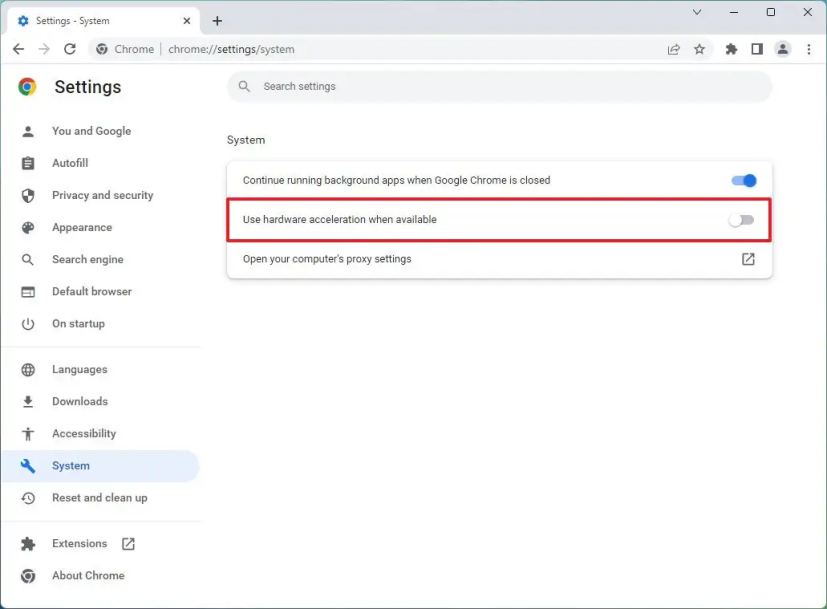Click the Chrome site info chip in the address bar
Image resolution: width=827 pixels, height=609 pixels.
pyautogui.click(x=126, y=49)
